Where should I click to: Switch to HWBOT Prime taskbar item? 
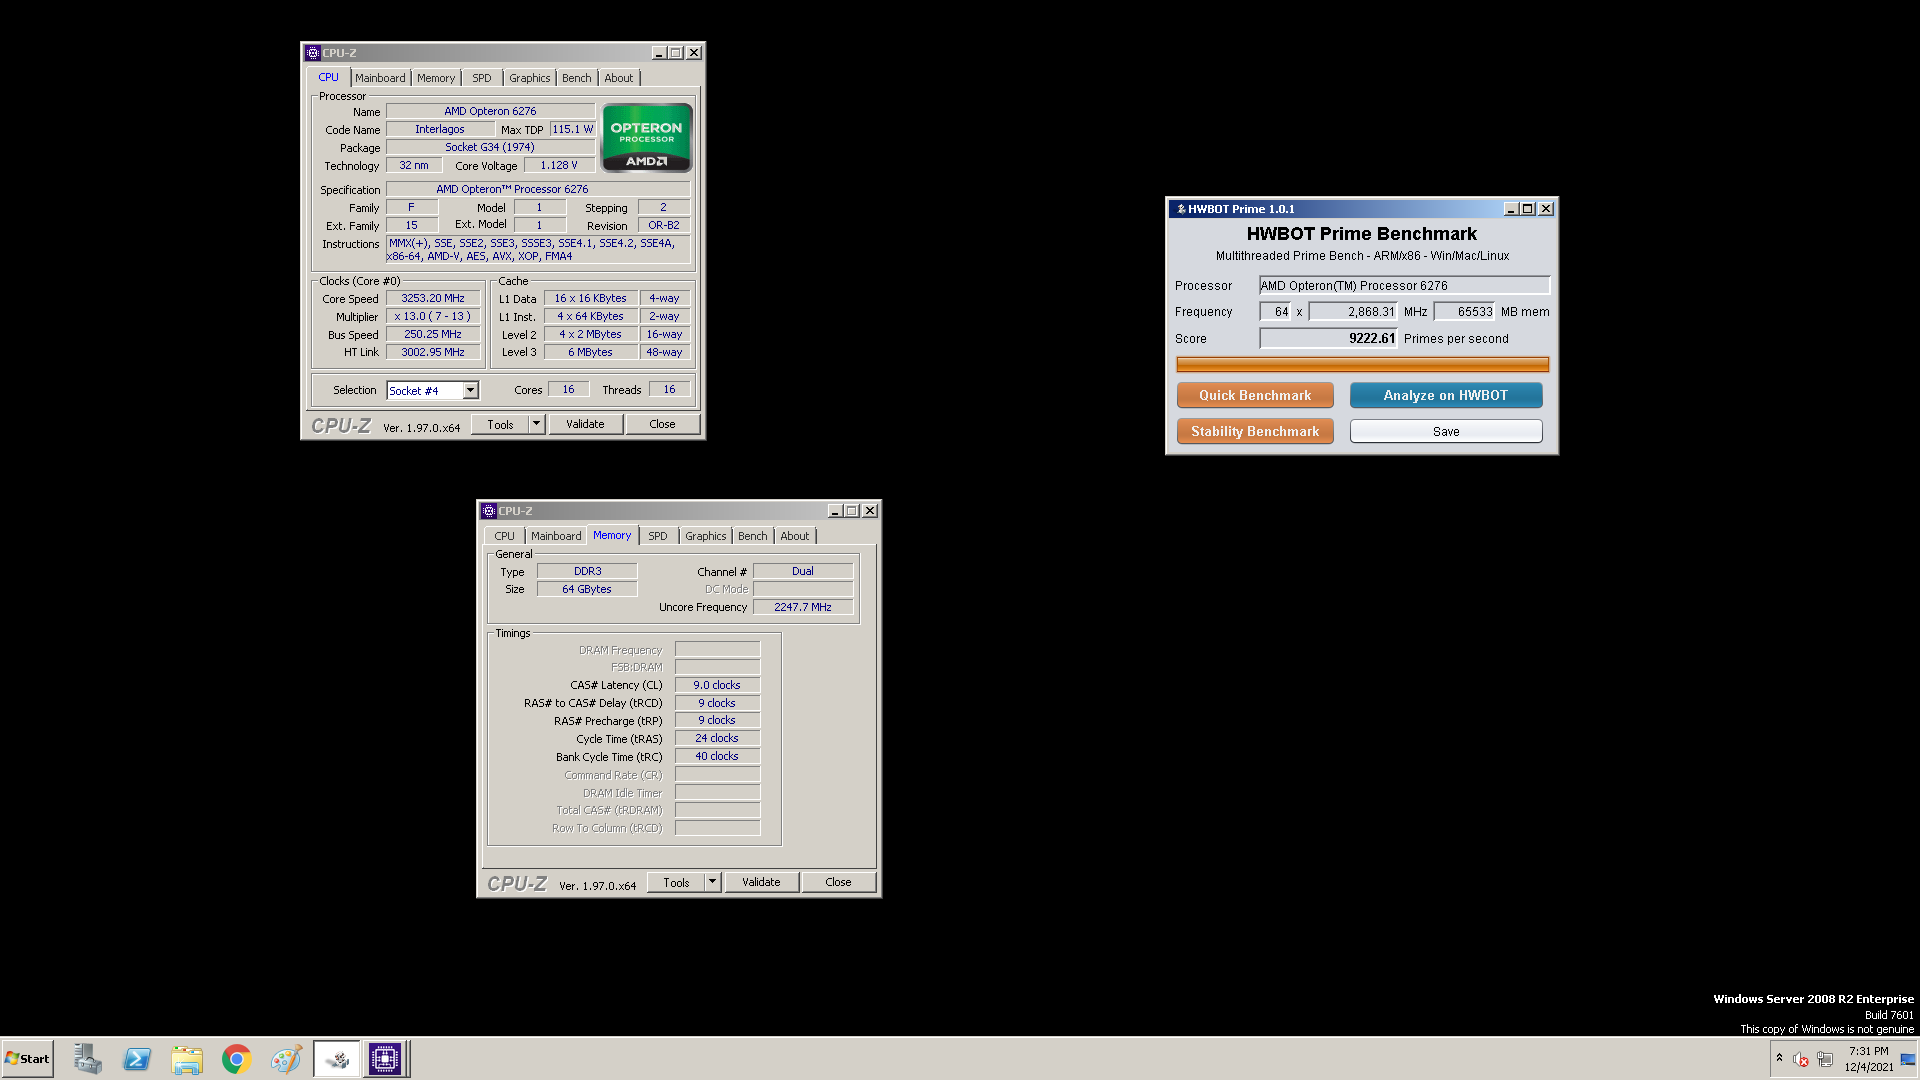(337, 1059)
